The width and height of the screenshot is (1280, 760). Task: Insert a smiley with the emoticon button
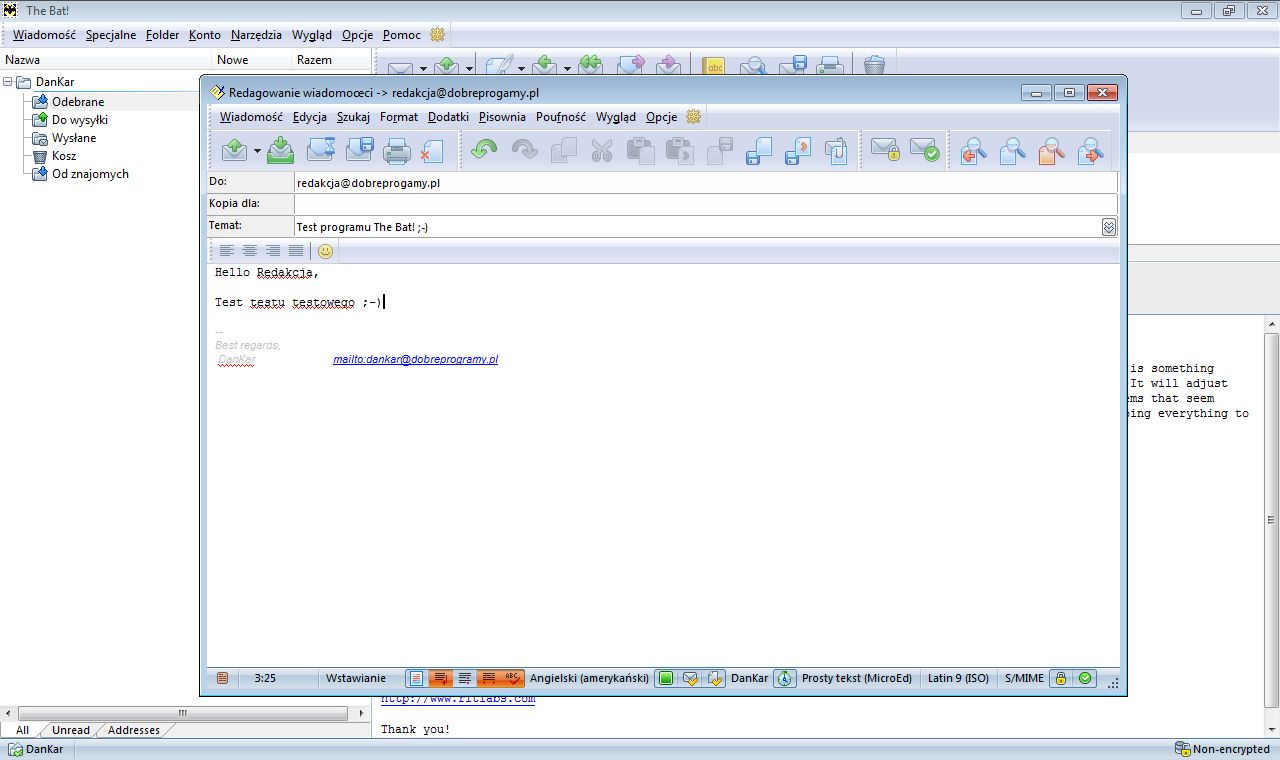coord(325,251)
